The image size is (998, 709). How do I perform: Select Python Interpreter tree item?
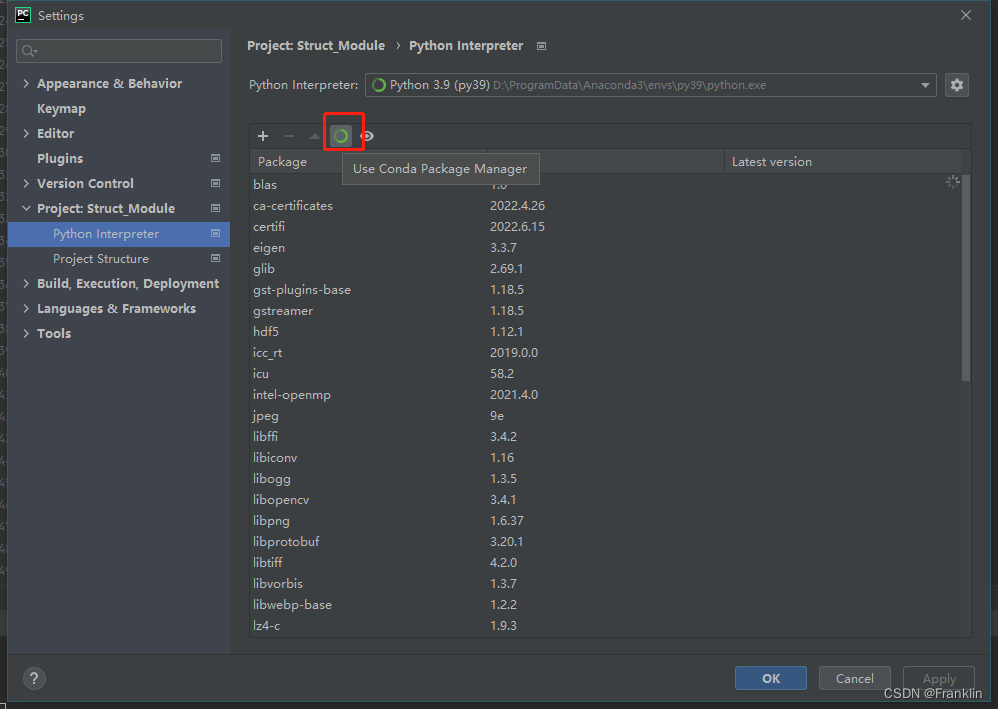pyautogui.click(x=119, y=234)
